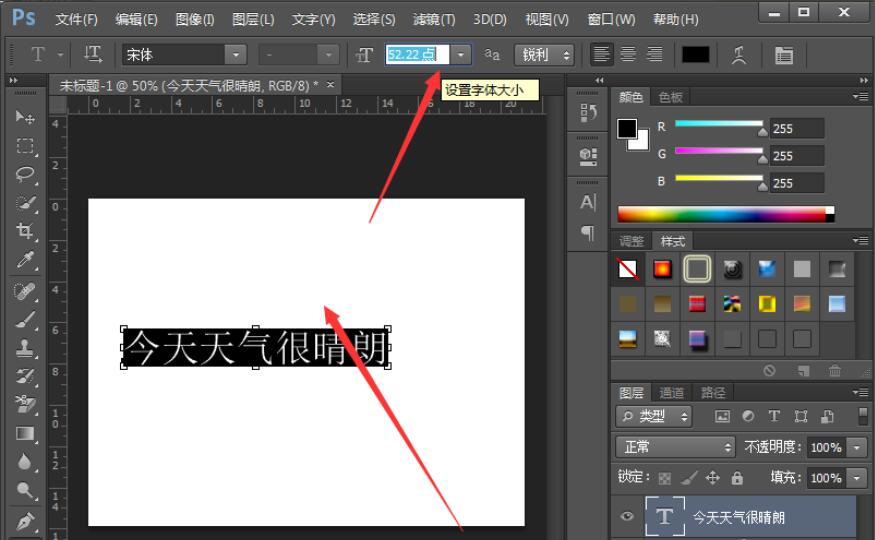Switch to the 通道 tab
Screen dimensions: 875x540
pyautogui.click(x=671, y=393)
